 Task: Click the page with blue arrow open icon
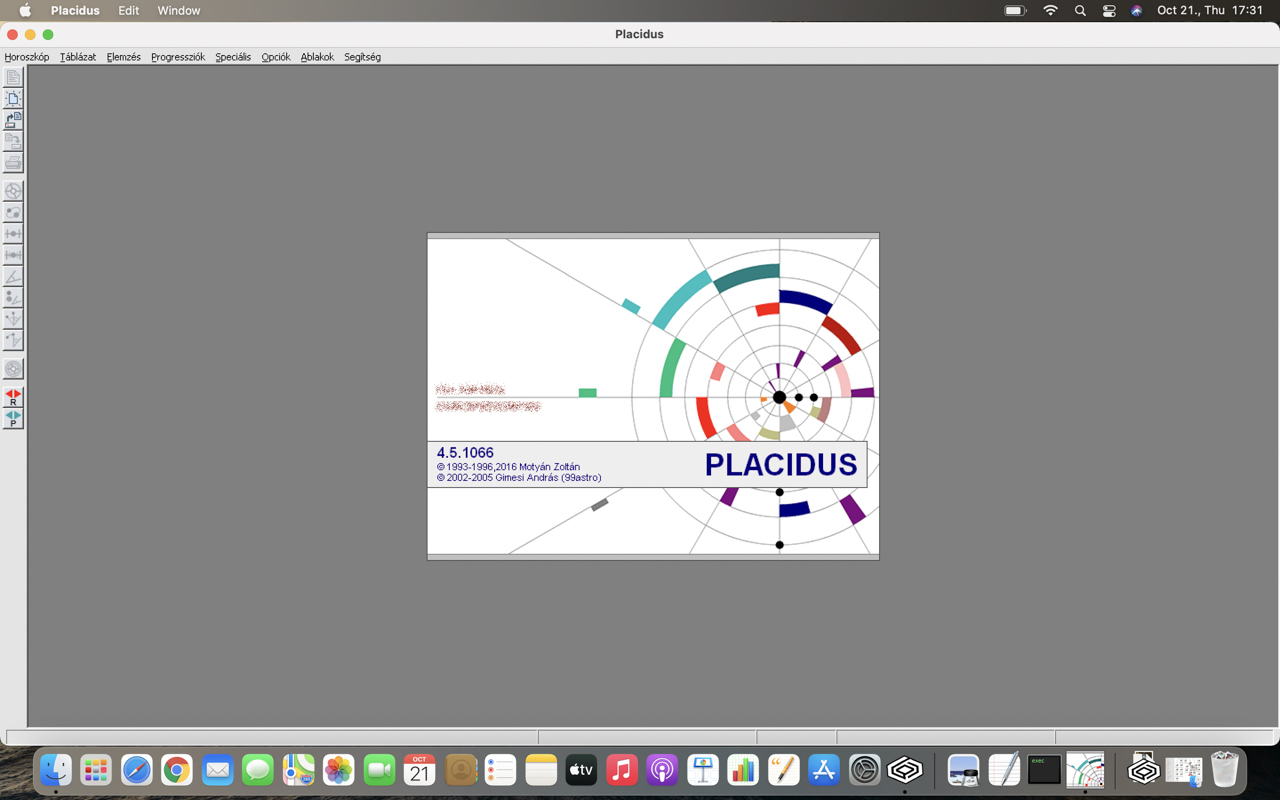click(x=13, y=120)
